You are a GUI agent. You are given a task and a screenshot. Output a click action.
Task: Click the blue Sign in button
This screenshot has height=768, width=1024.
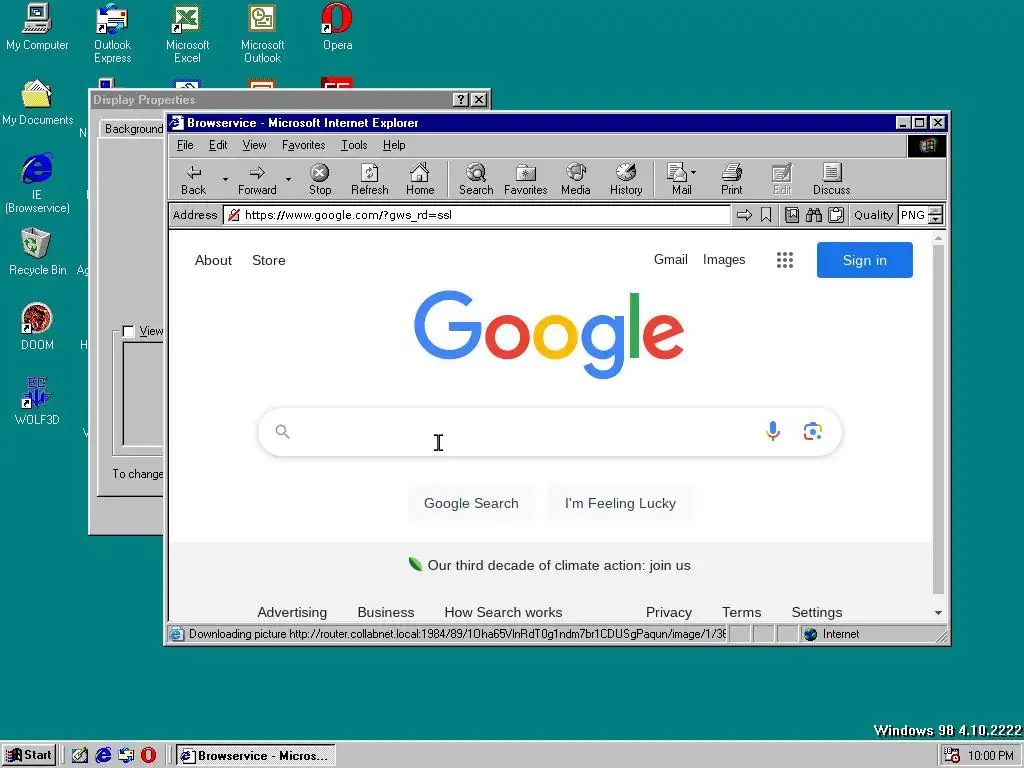[865, 260]
